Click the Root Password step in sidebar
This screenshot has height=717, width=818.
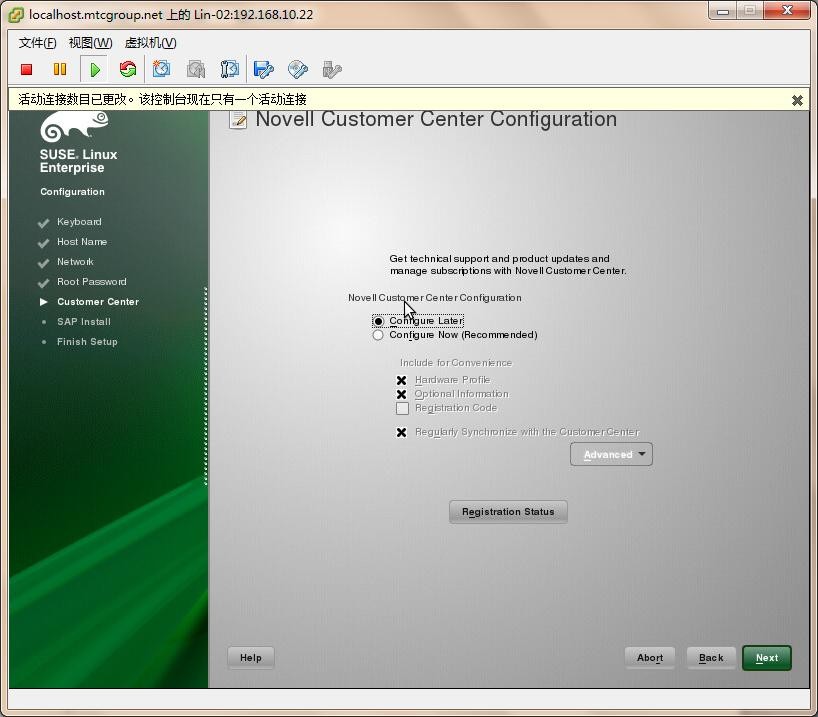pos(91,282)
